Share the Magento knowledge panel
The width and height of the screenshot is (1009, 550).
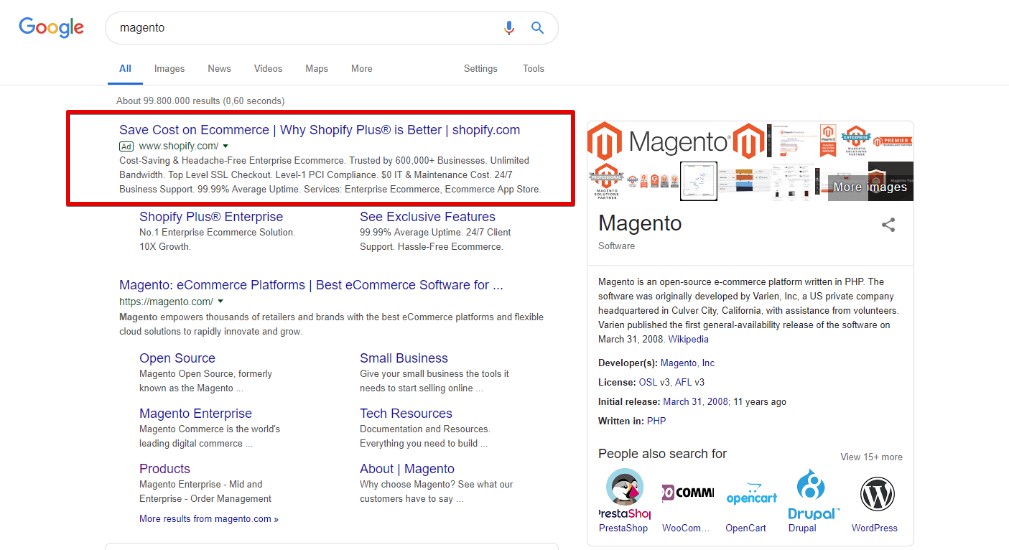click(888, 225)
